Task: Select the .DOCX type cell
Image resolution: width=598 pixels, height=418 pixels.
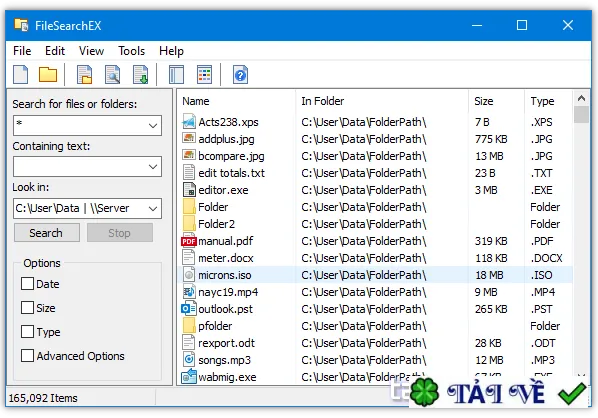Action: pyautogui.click(x=547, y=258)
